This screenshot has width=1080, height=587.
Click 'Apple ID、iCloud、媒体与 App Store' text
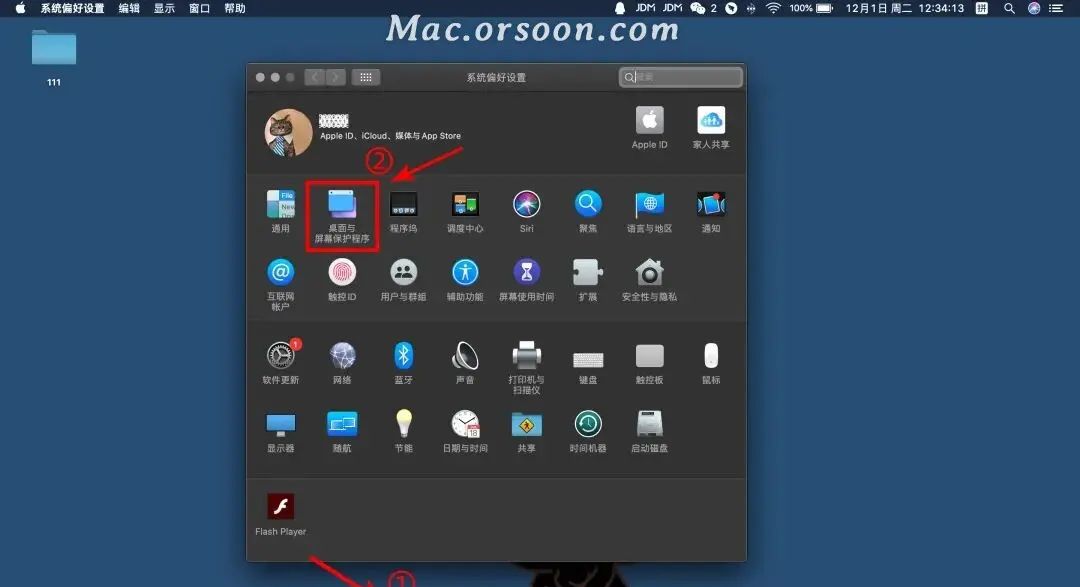(390, 136)
